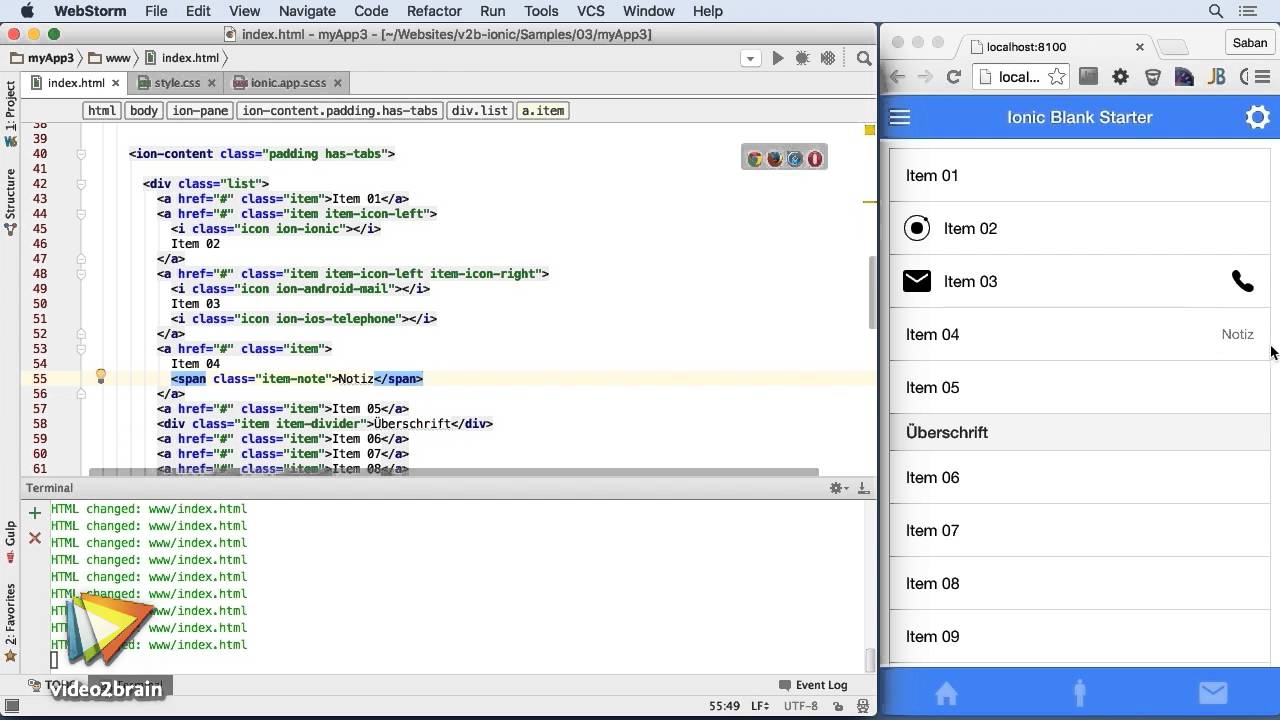Open the VCS menu

pyautogui.click(x=591, y=11)
